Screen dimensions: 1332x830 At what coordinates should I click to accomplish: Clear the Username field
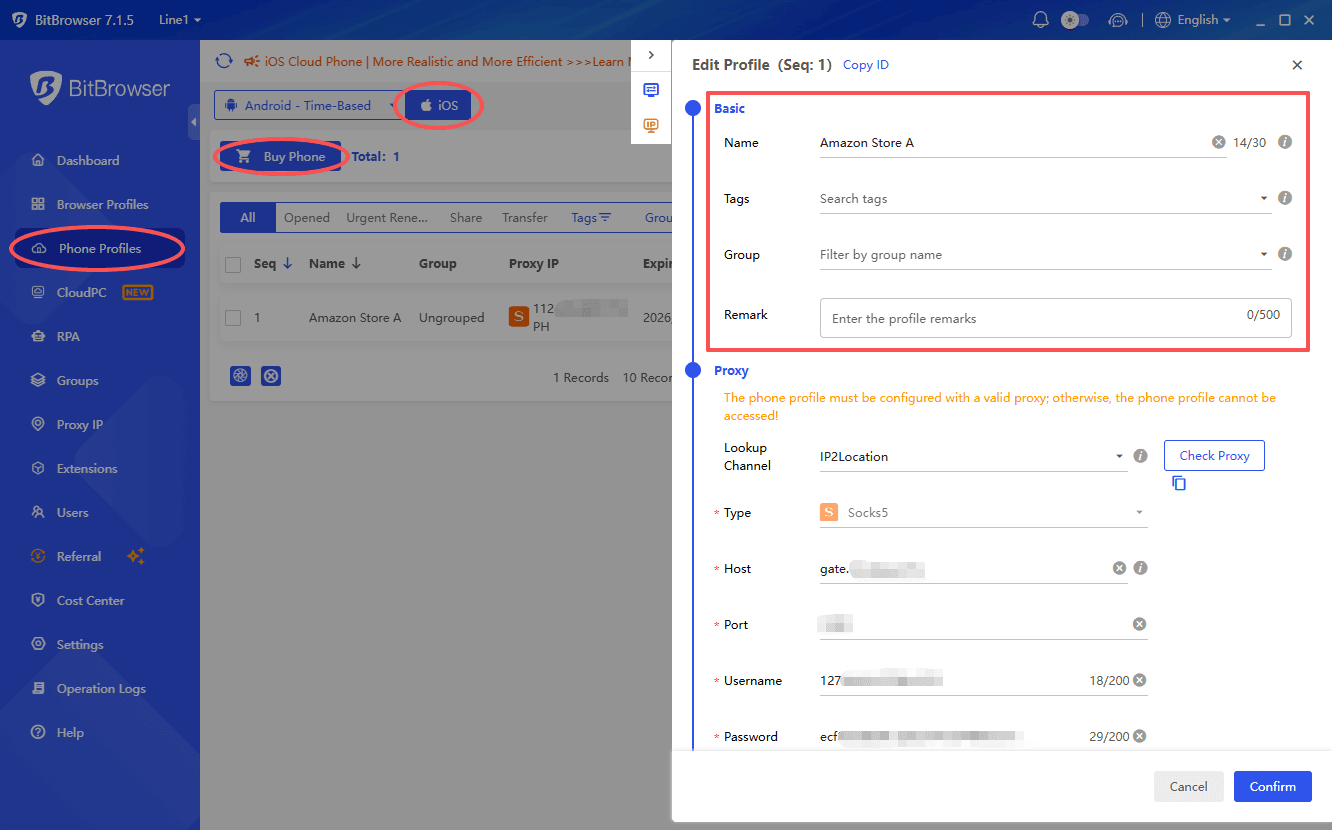click(x=1139, y=680)
